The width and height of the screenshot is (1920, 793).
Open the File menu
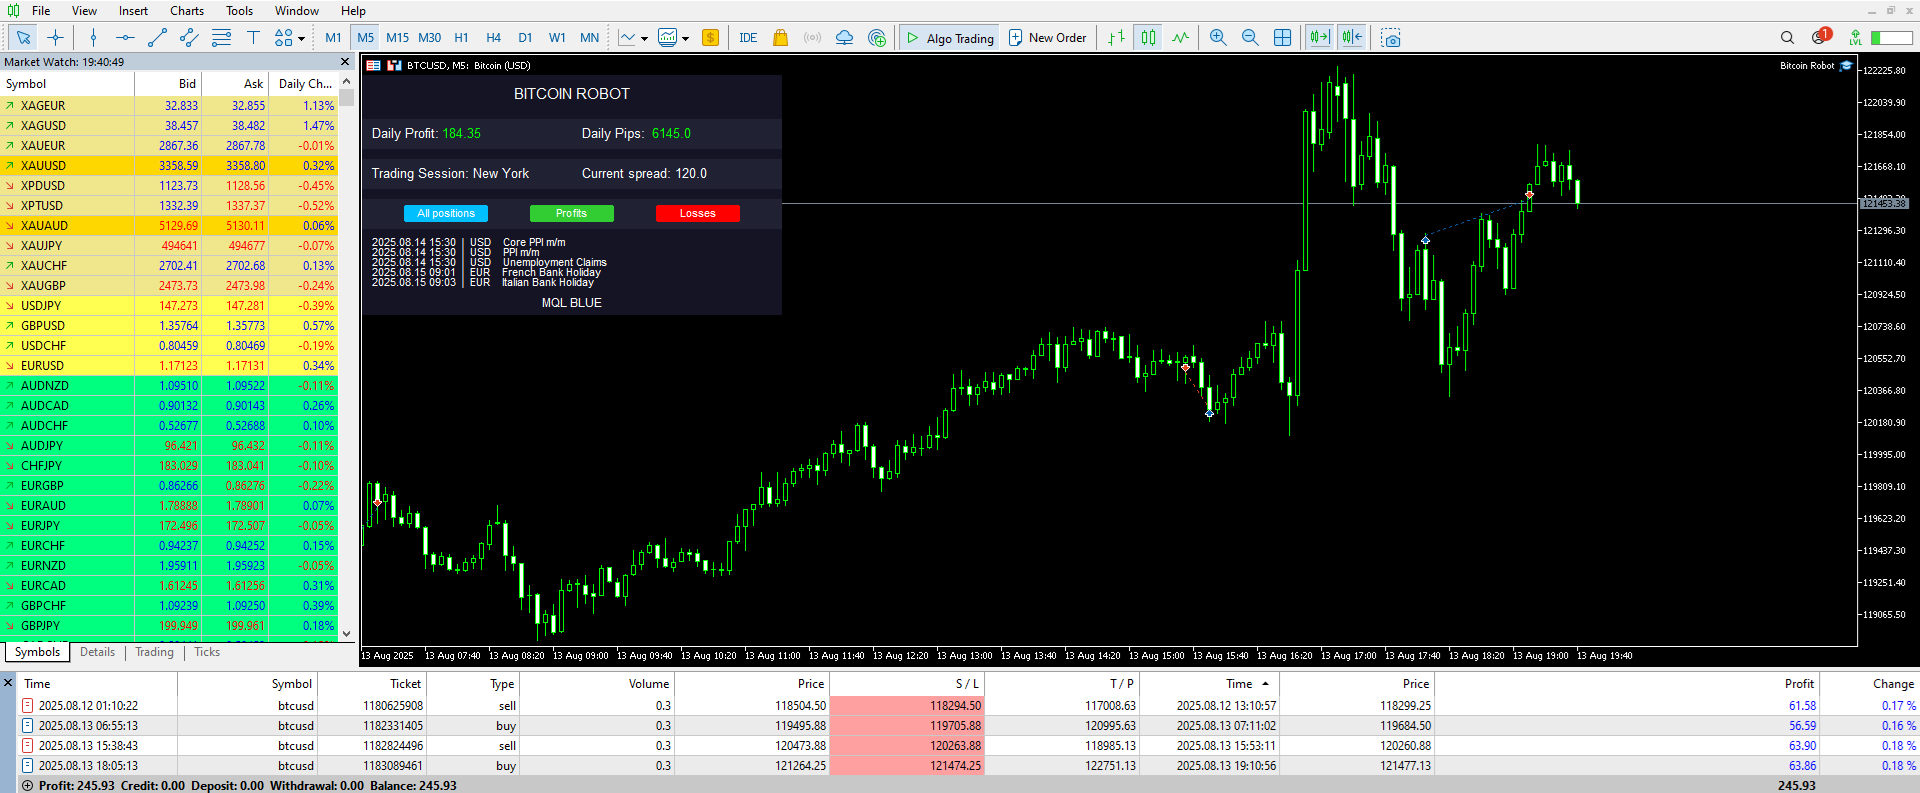click(41, 11)
